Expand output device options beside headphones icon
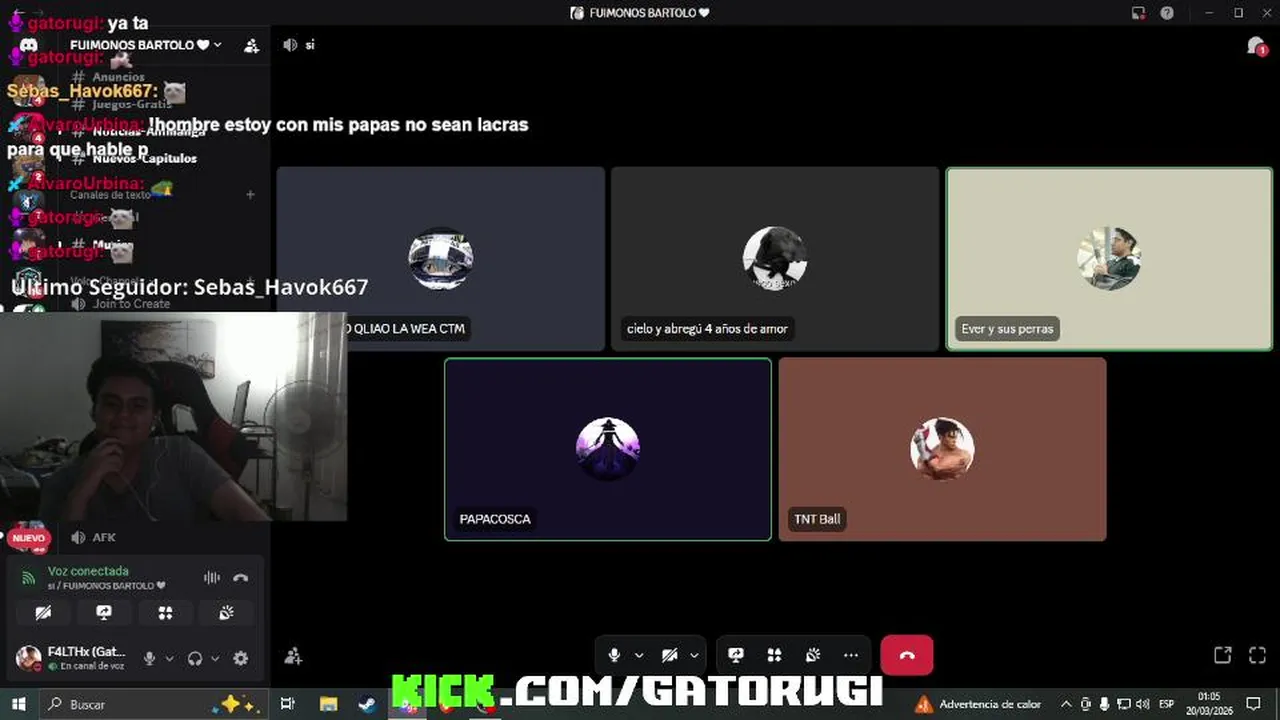Screen dimensions: 1280x720 [x=214, y=658]
